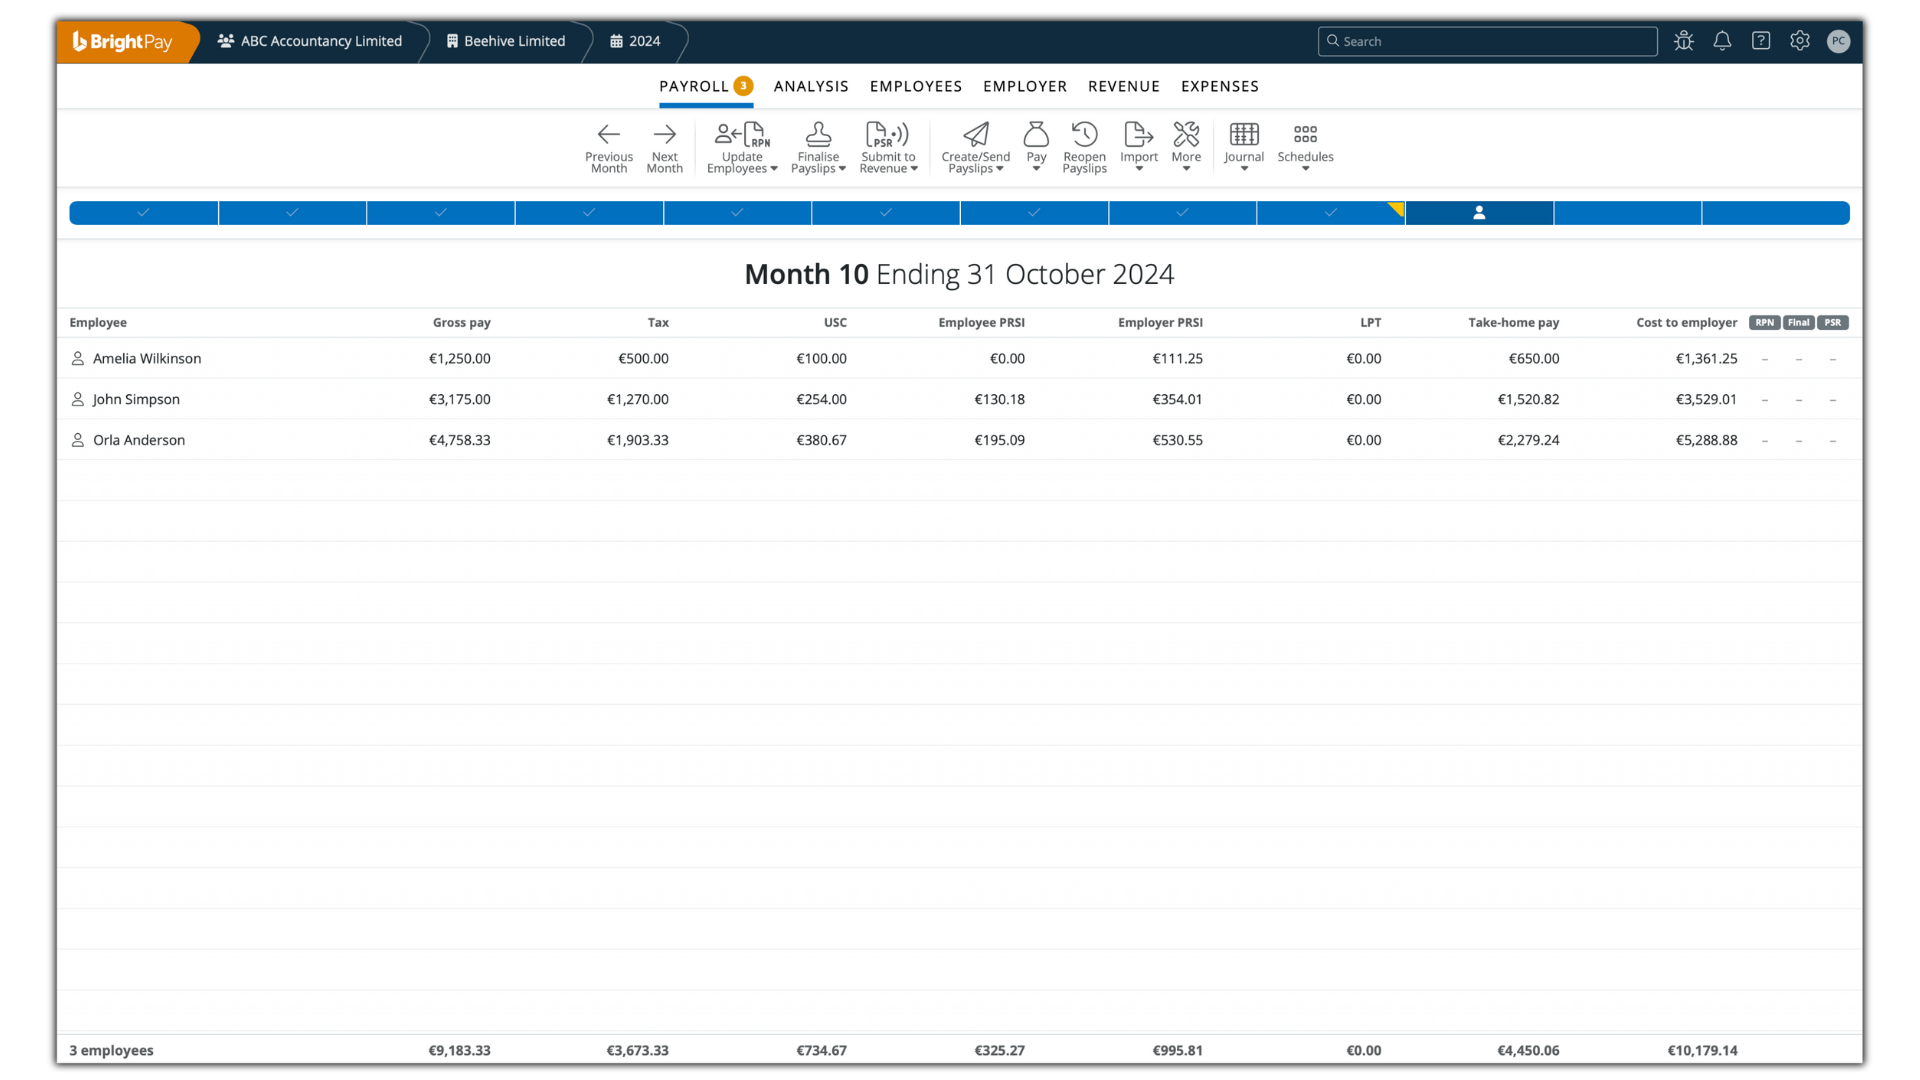Open Beehive Limited employer breadcrumb
The height and width of the screenshot is (1080, 1920).
pos(506,41)
